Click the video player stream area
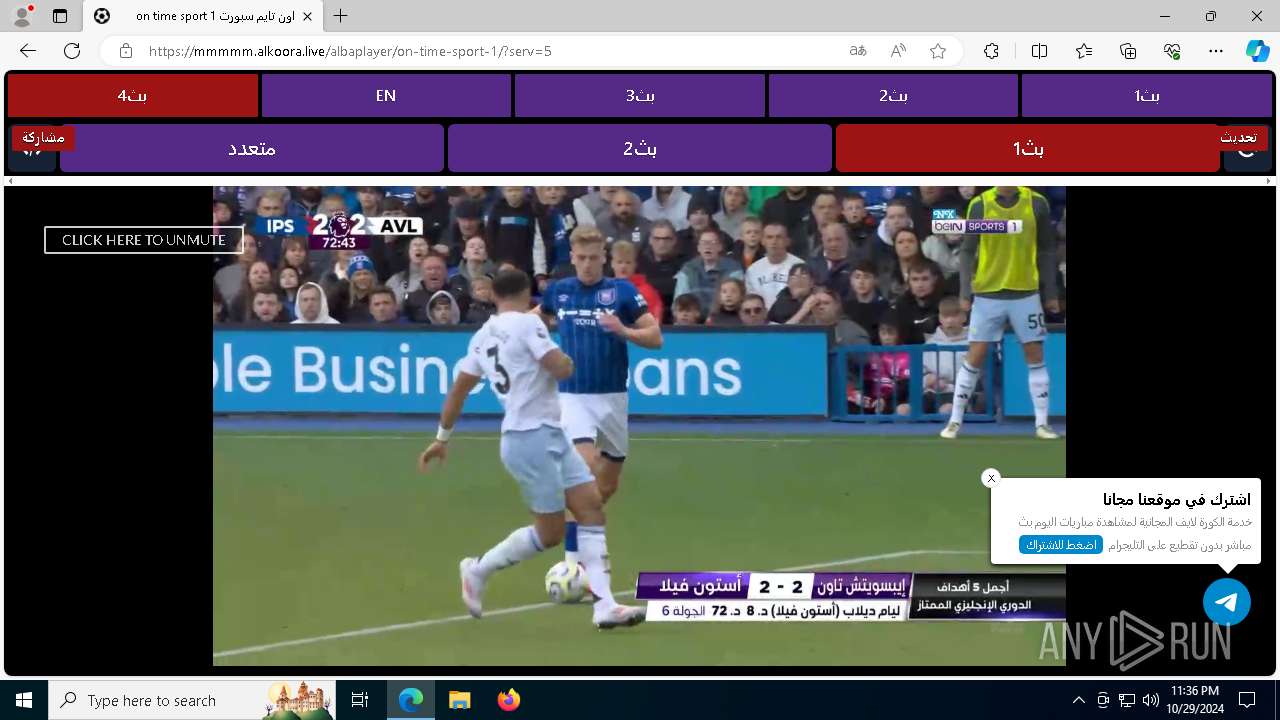 point(639,426)
